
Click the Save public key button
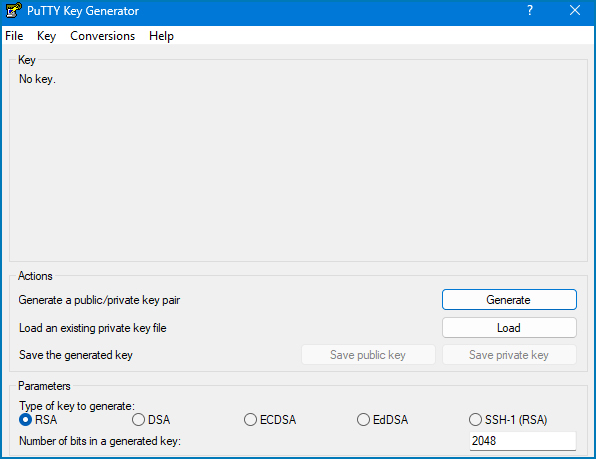coord(368,355)
